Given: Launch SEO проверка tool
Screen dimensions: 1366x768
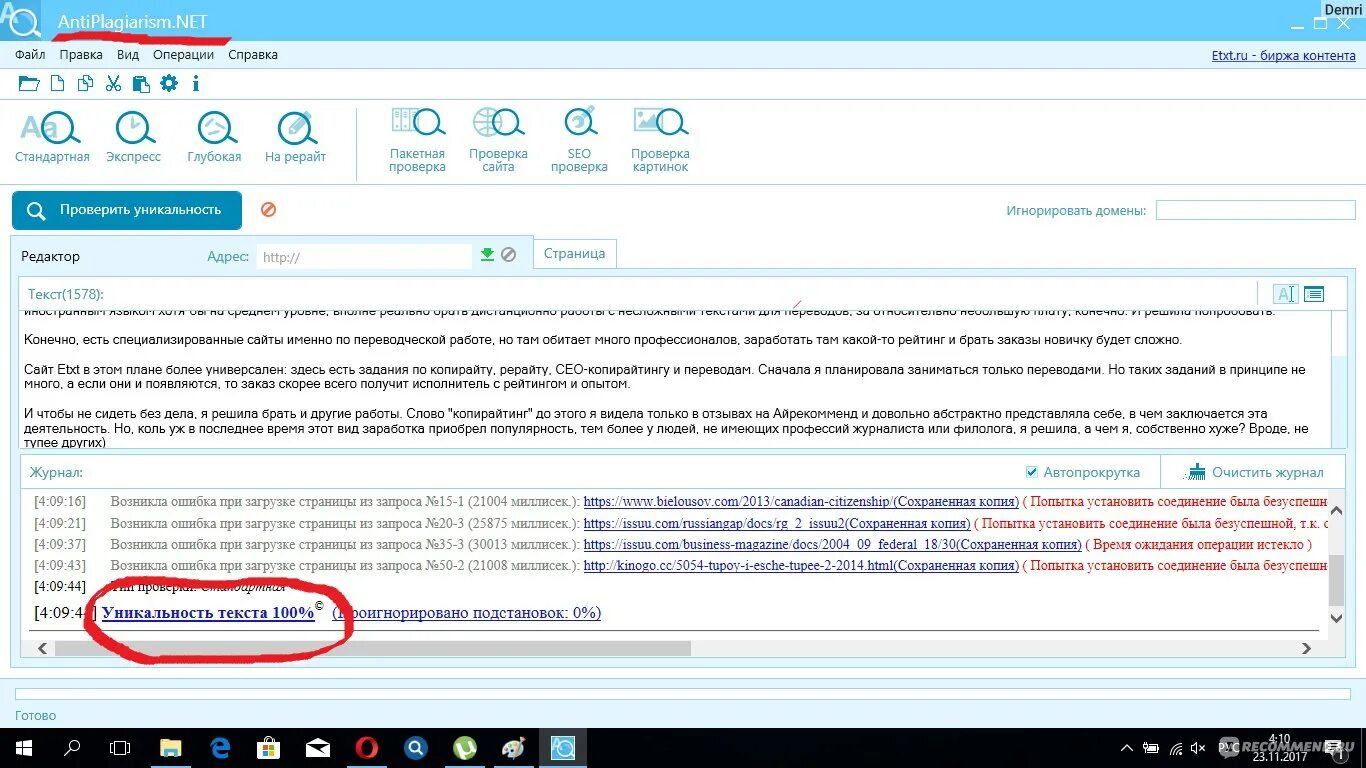Looking at the screenshot, I should coord(579,140).
